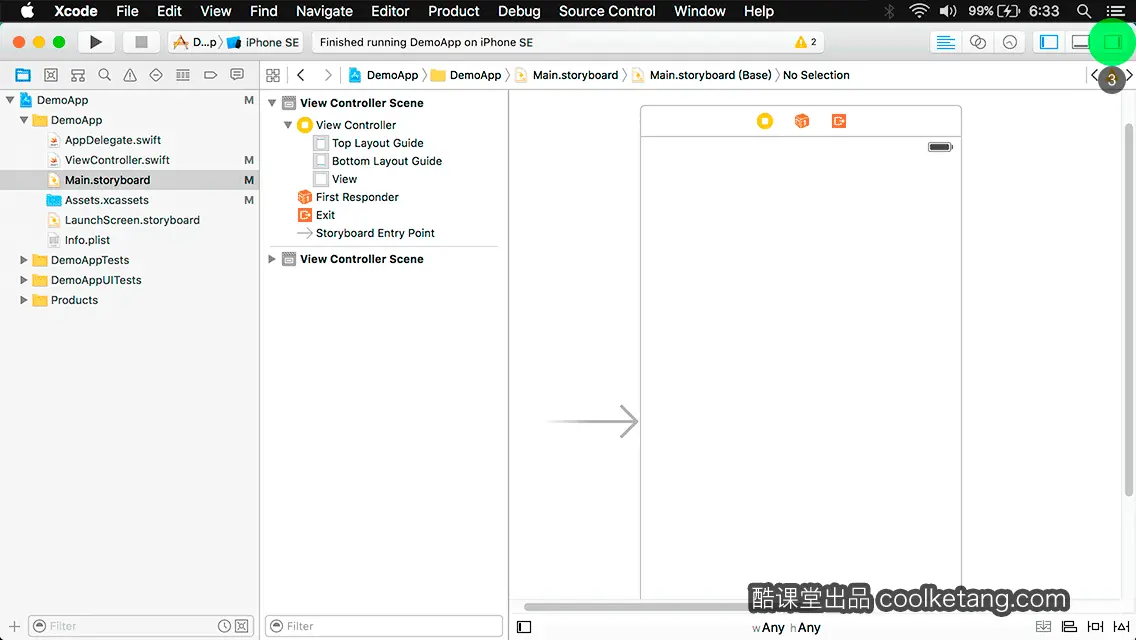The height and width of the screenshot is (640, 1136).
Task: Open Assets.xcassets catalog
Action: point(106,200)
